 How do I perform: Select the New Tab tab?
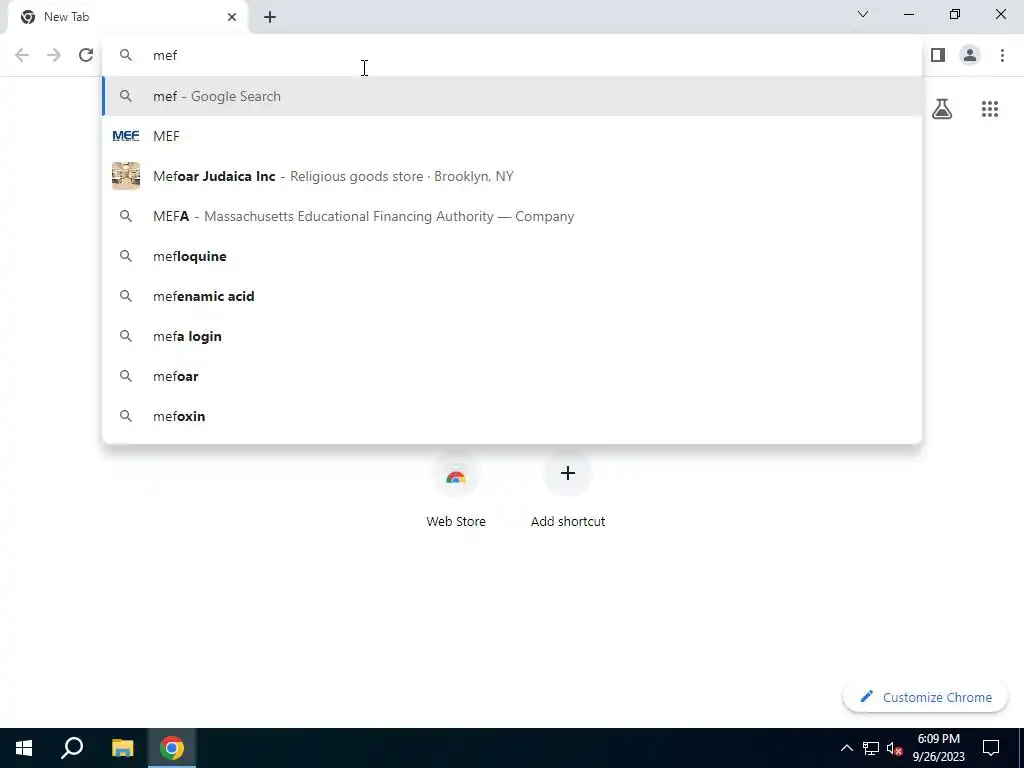[128, 17]
